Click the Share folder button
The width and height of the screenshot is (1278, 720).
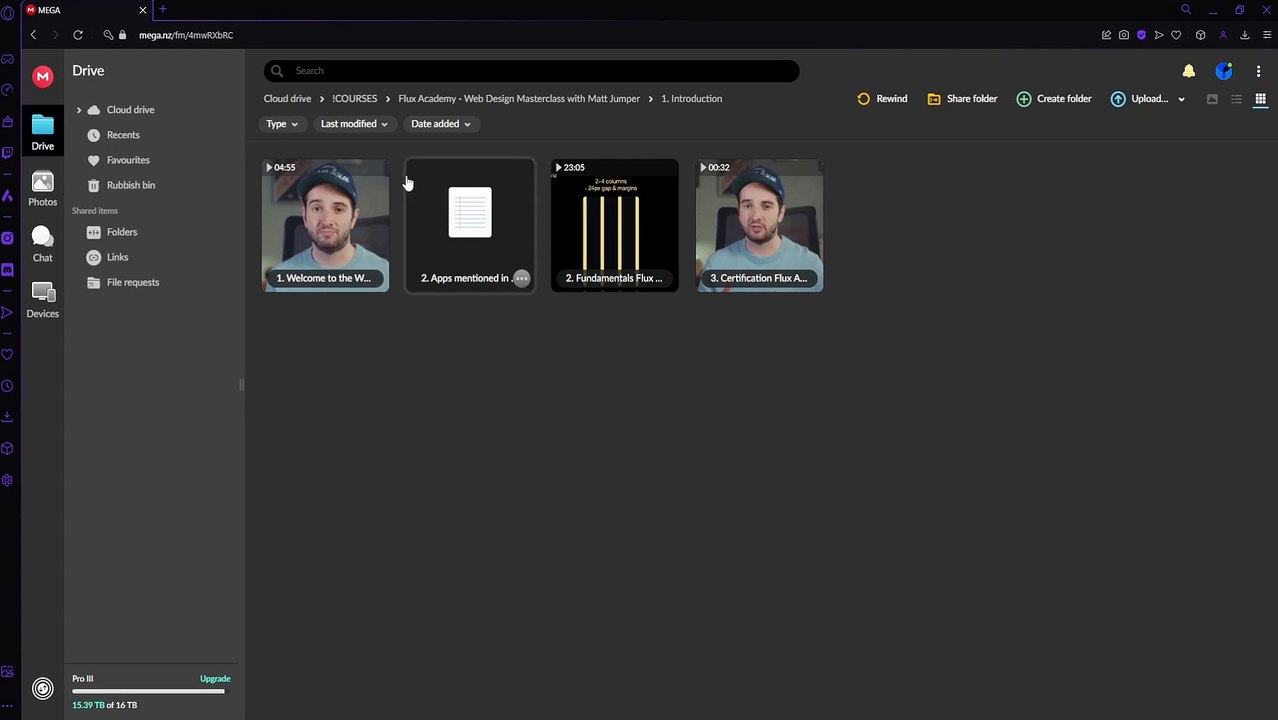coord(962,99)
